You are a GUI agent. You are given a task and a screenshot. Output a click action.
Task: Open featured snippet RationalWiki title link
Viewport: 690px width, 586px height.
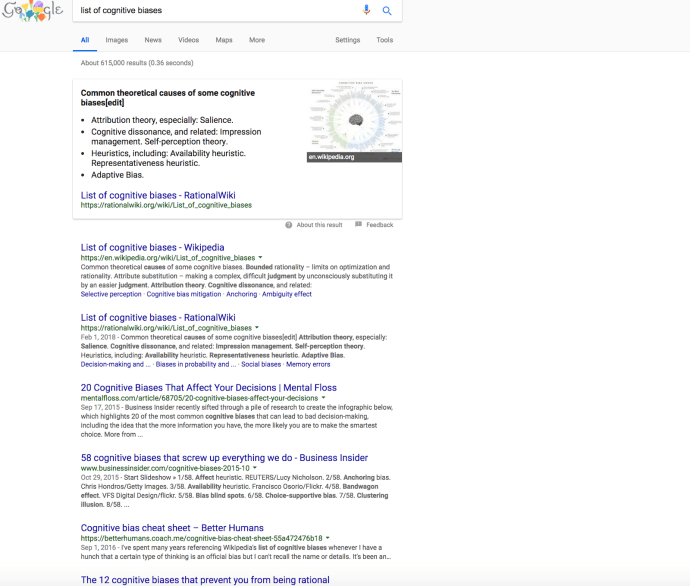point(158,195)
